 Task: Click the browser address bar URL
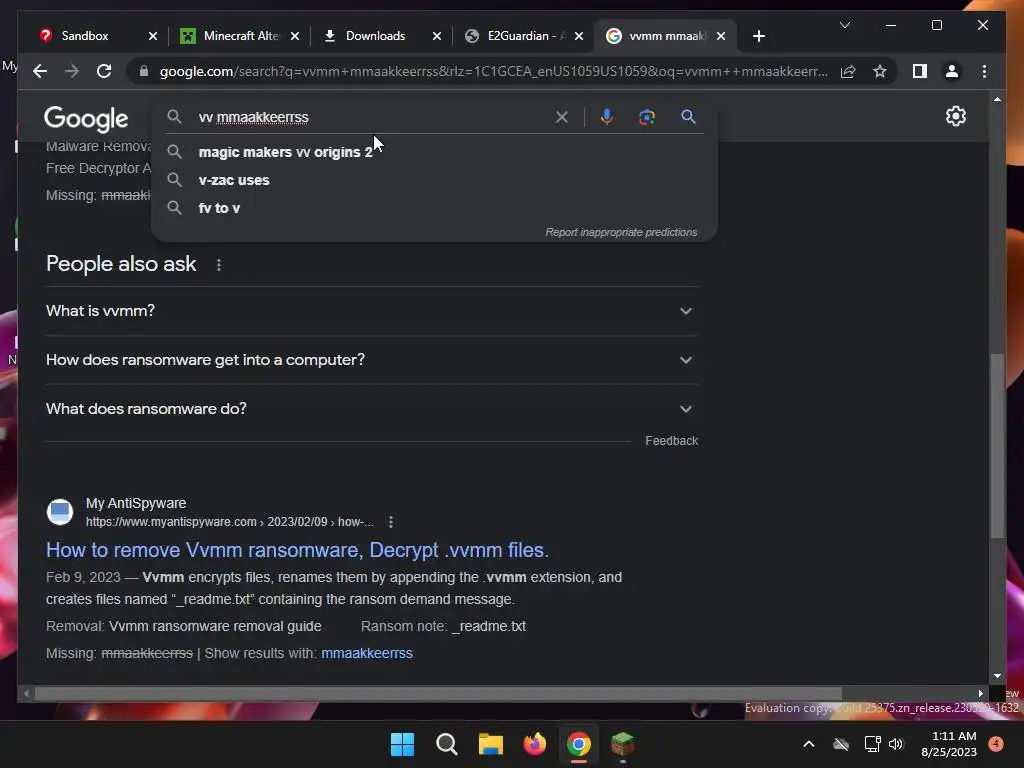coord(493,71)
